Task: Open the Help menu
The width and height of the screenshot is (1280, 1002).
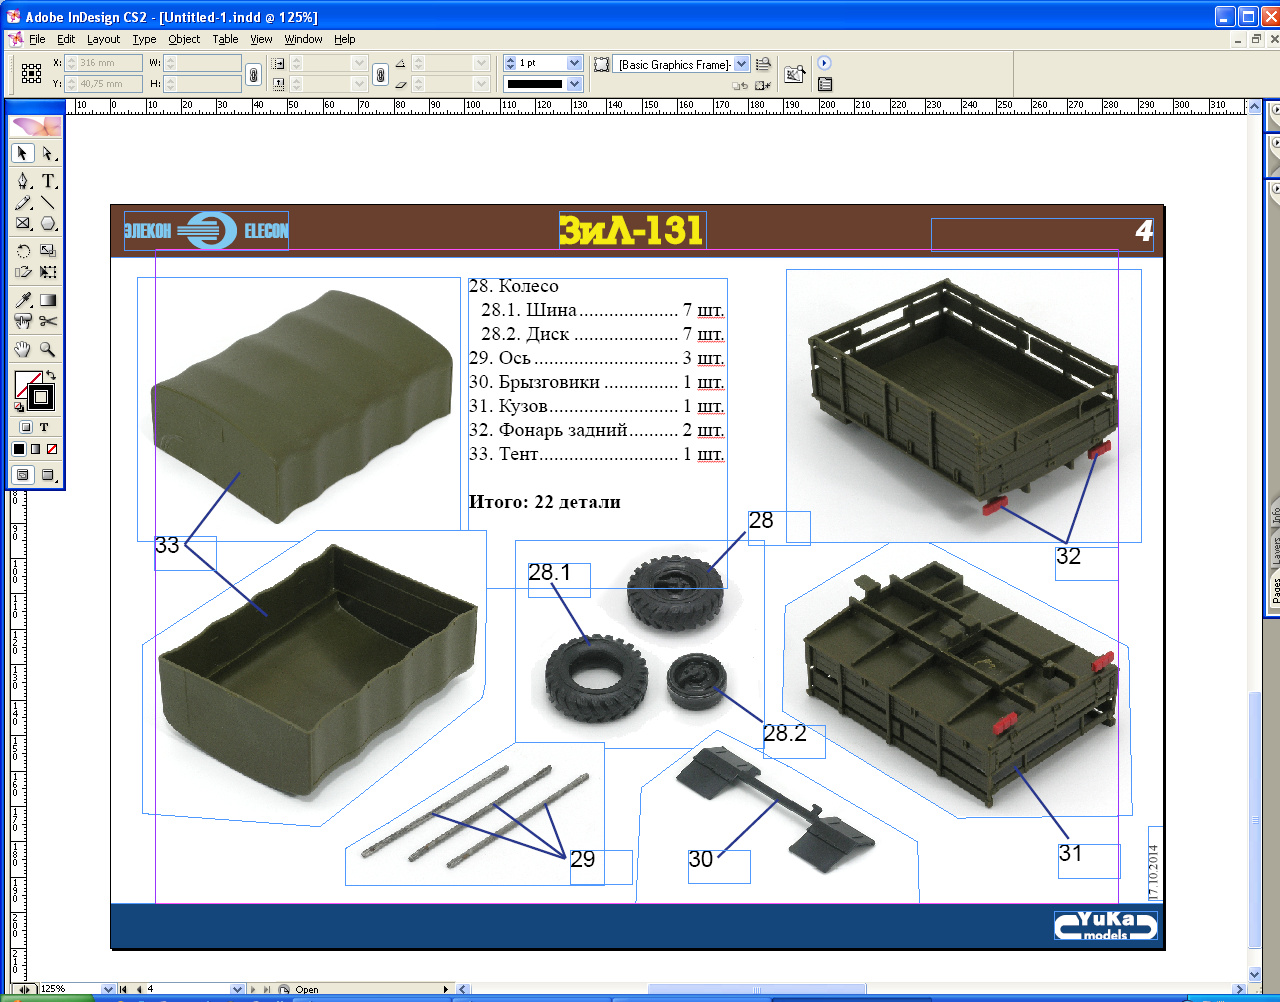Action: [x=345, y=39]
